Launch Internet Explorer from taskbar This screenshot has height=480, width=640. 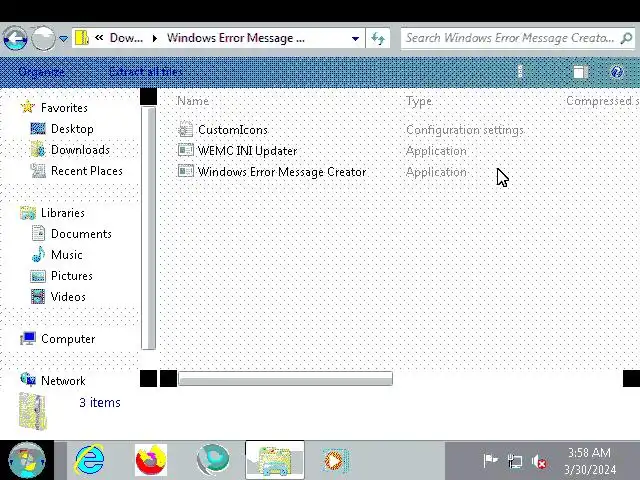(x=90, y=460)
